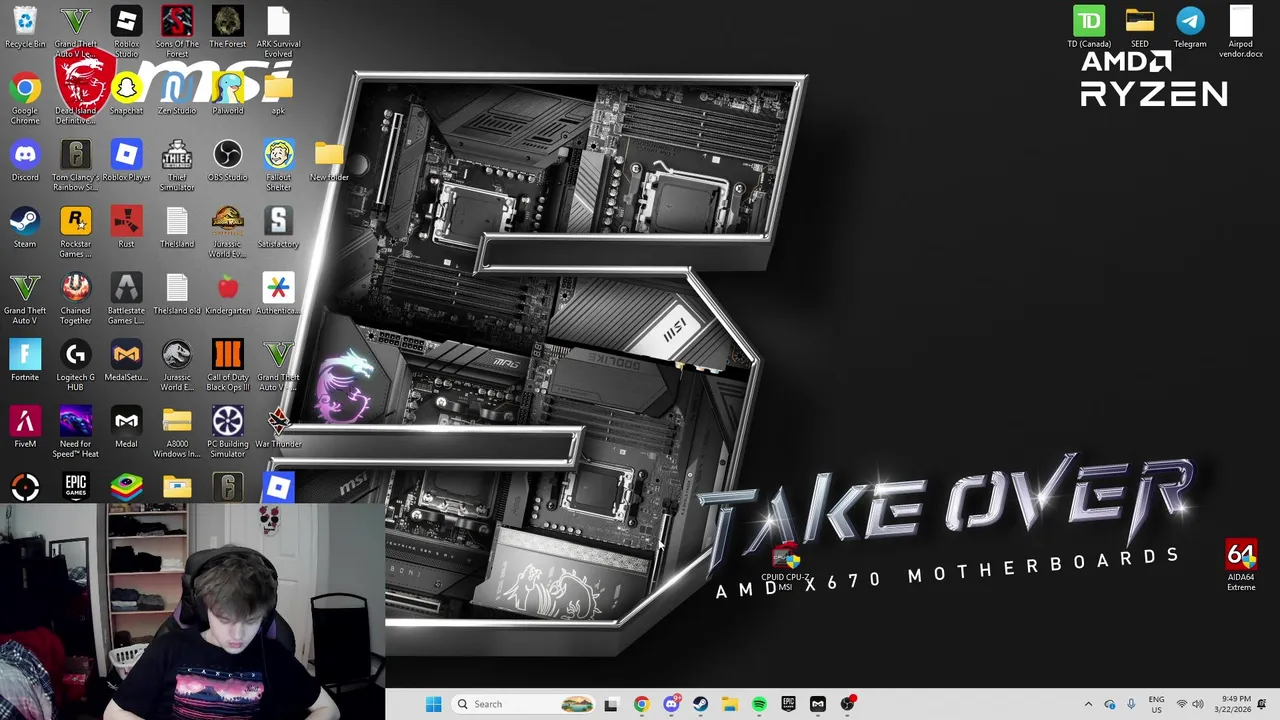Screen dimensions: 1280x720
Task: Open the 9:49 PM clock calendar
Action: point(1232,704)
